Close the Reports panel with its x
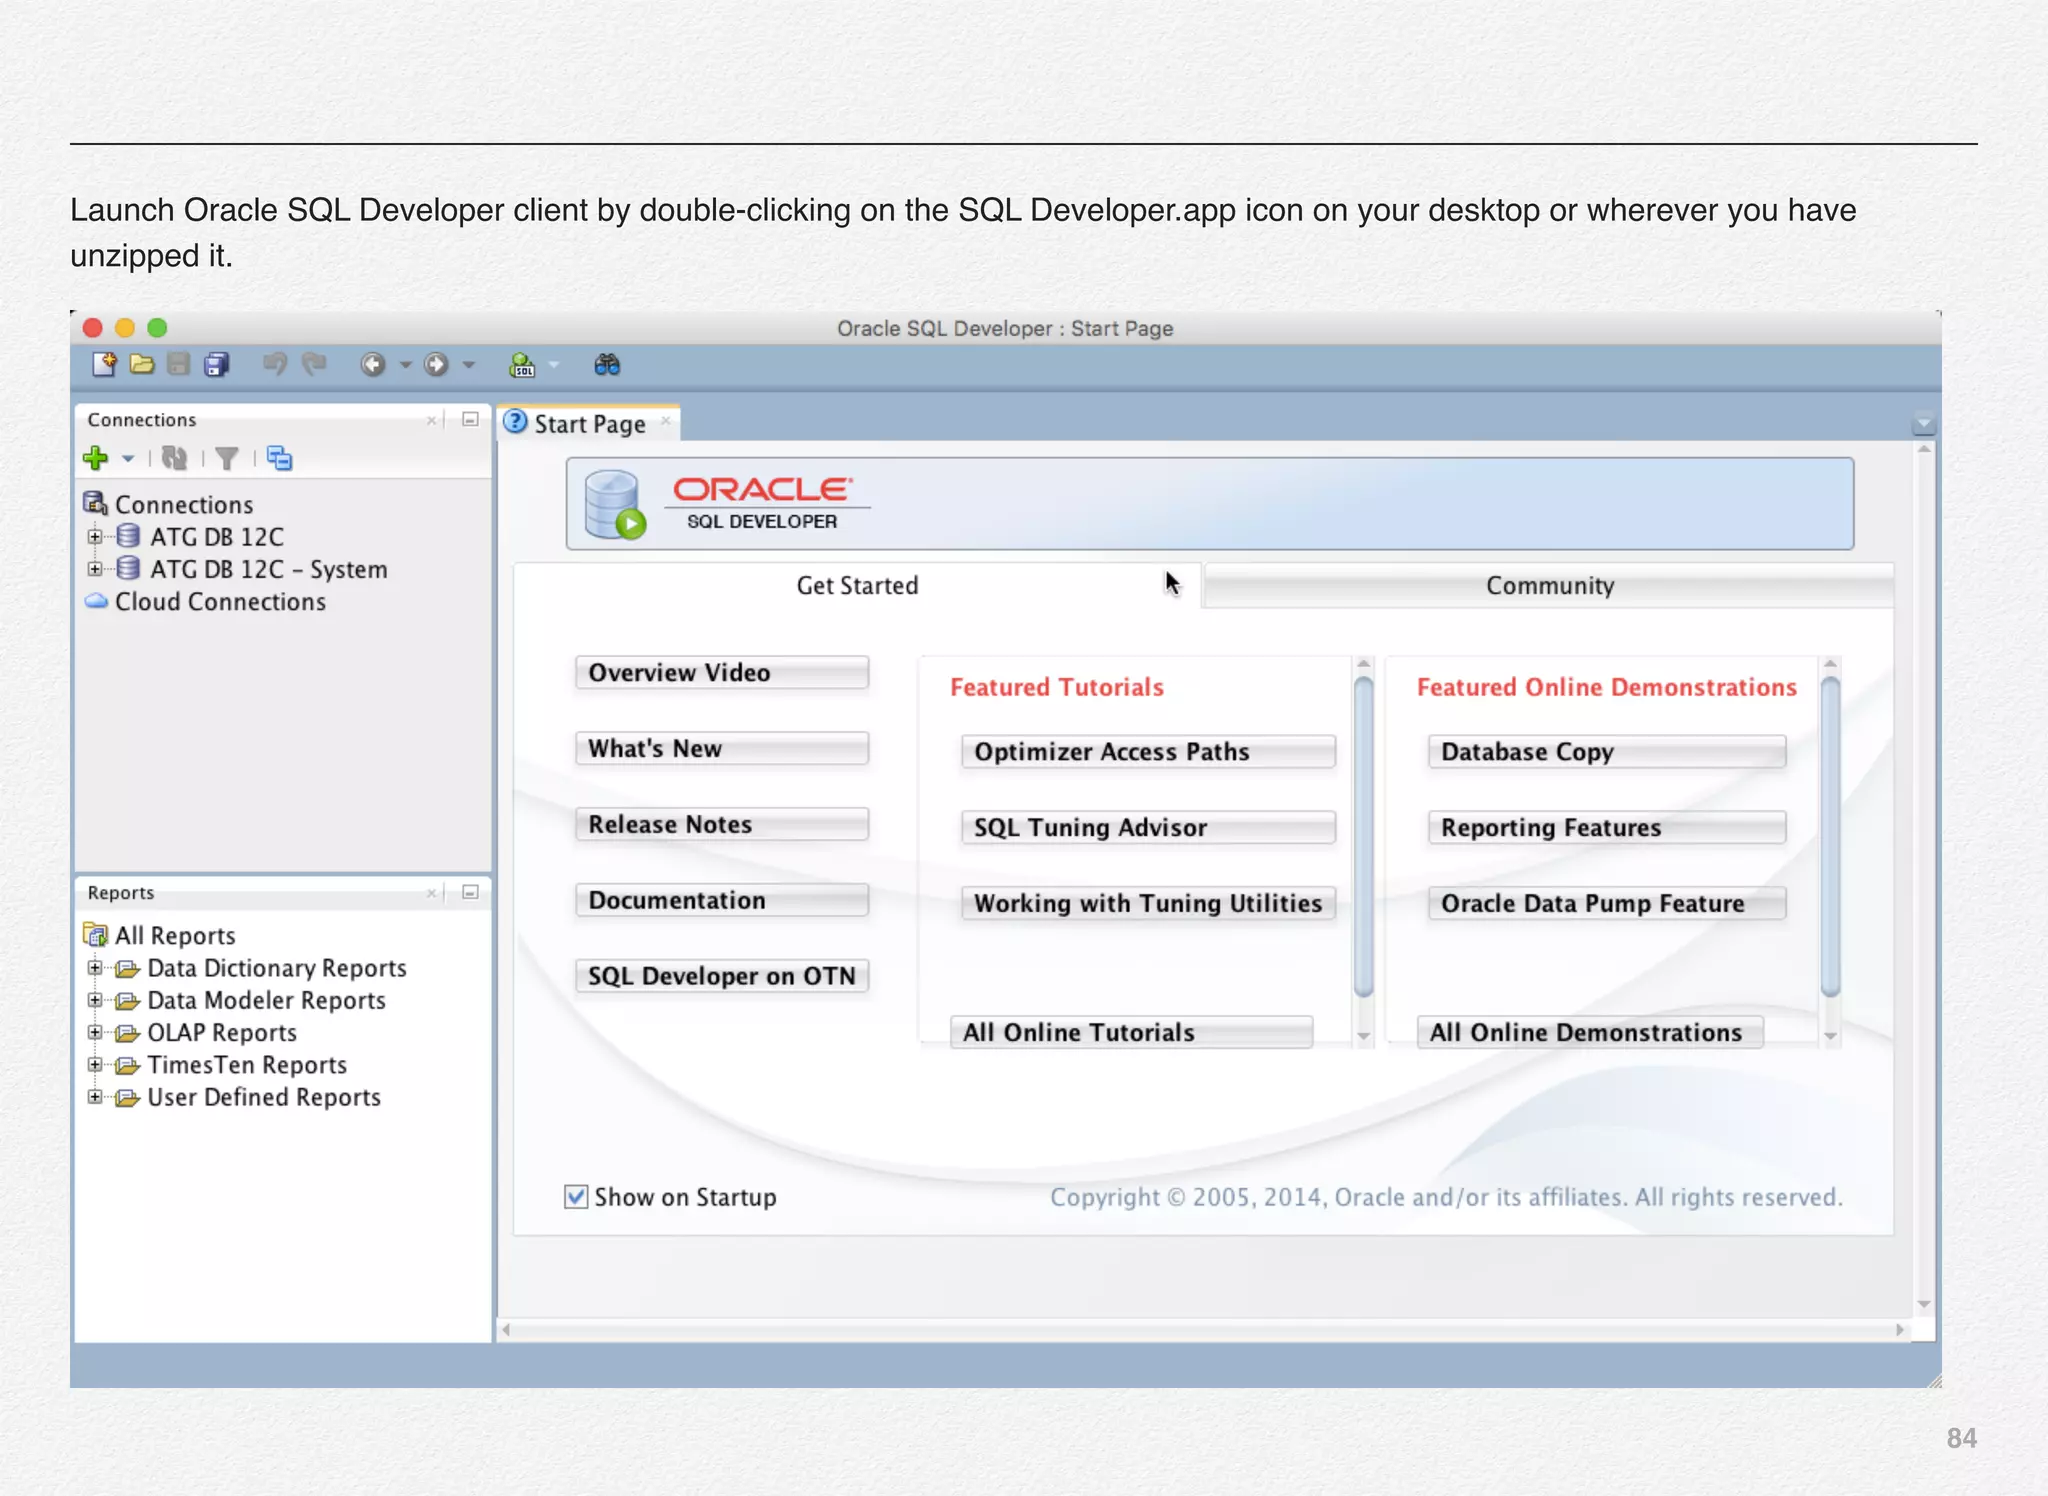This screenshot has height=1496, width=2048. pos(431,892)
